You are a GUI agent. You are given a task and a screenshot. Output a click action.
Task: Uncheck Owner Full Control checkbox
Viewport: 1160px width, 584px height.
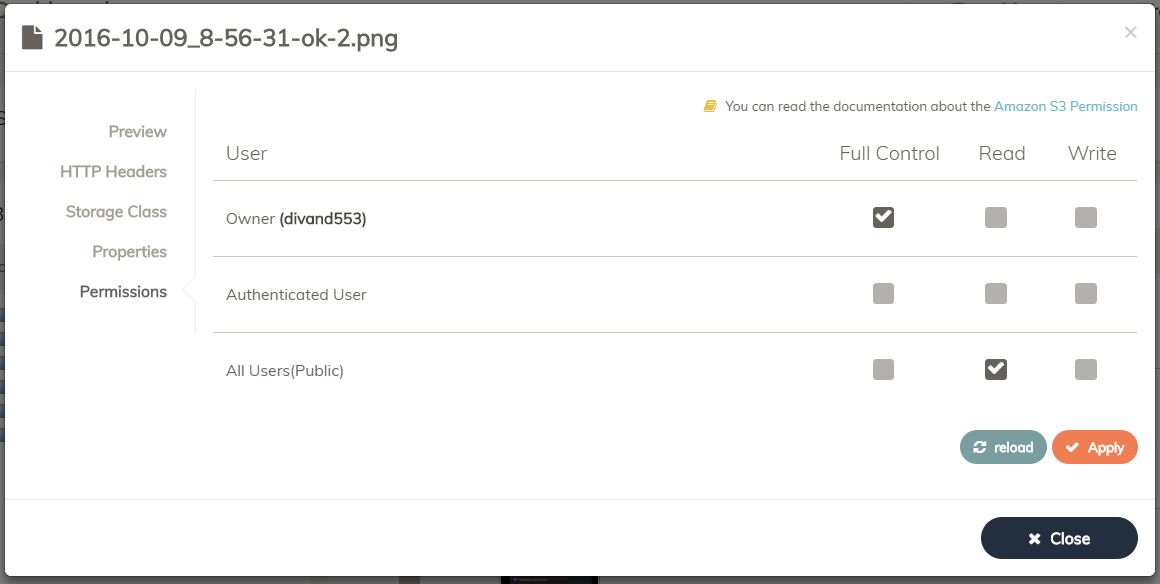point(883,217)
